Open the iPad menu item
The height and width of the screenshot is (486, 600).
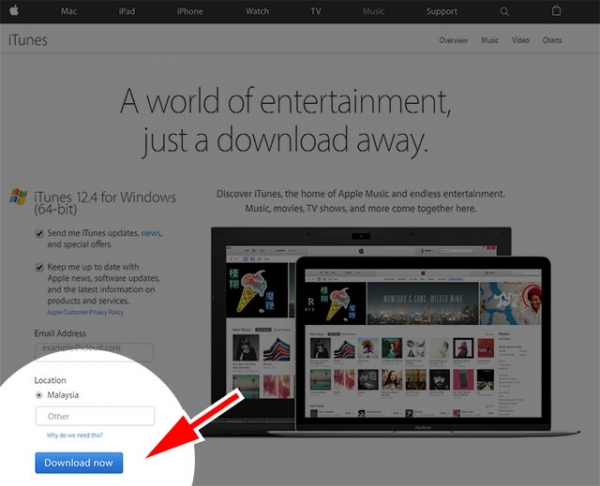[x=127, y=11]
